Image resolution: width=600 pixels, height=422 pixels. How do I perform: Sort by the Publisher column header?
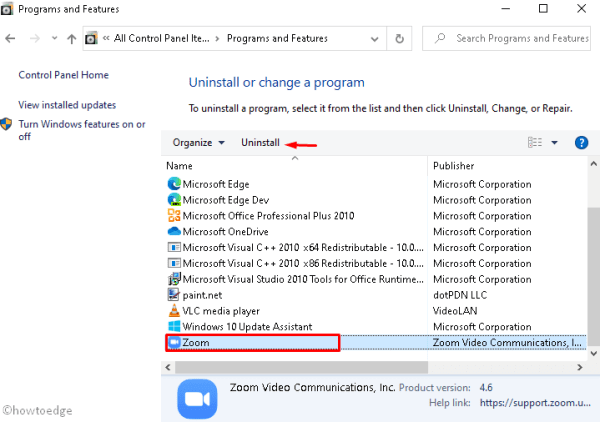pyautogui.click(x=453, y=166)
